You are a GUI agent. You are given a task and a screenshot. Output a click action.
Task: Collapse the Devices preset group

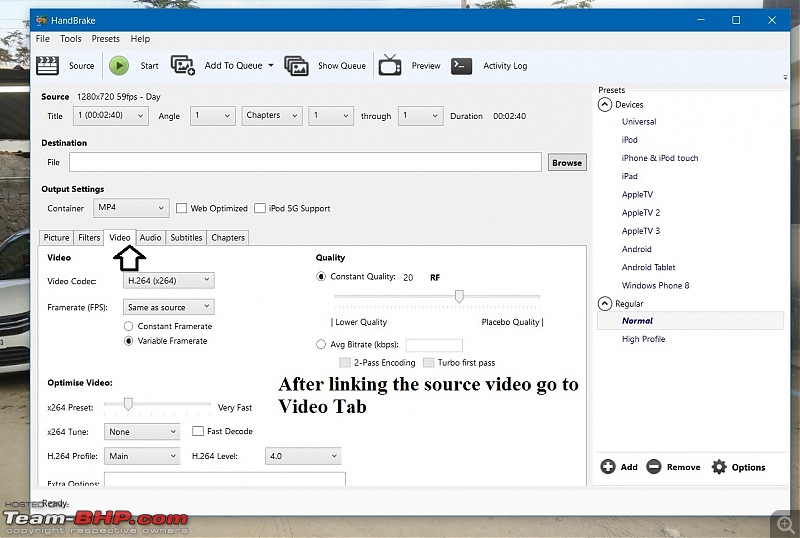[605, 105]
